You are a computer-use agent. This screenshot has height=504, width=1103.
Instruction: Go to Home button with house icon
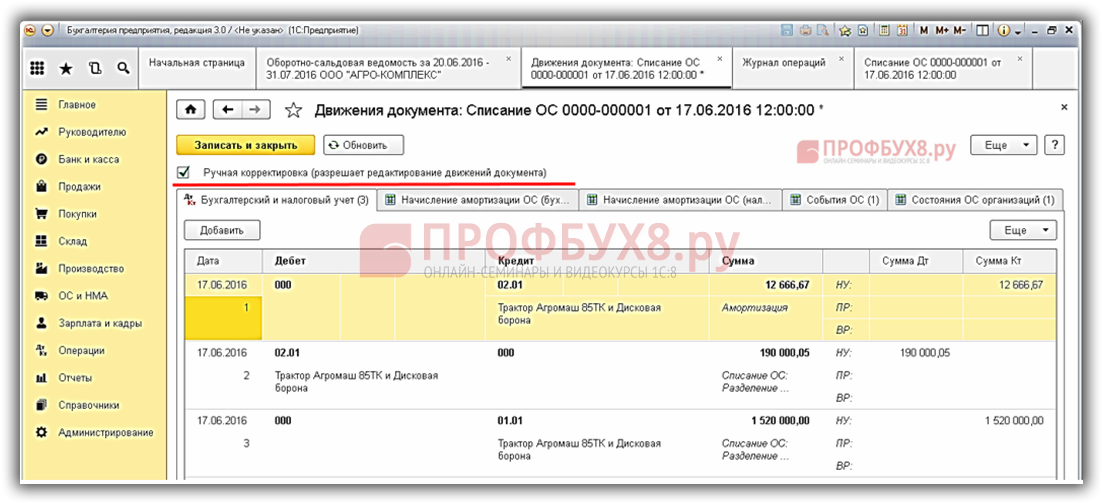190,109
